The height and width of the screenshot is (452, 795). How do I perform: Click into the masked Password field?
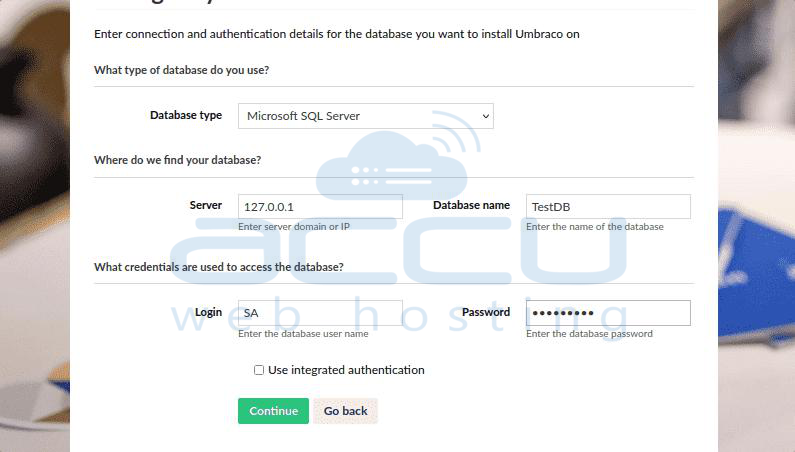click(x=608, y=313)
